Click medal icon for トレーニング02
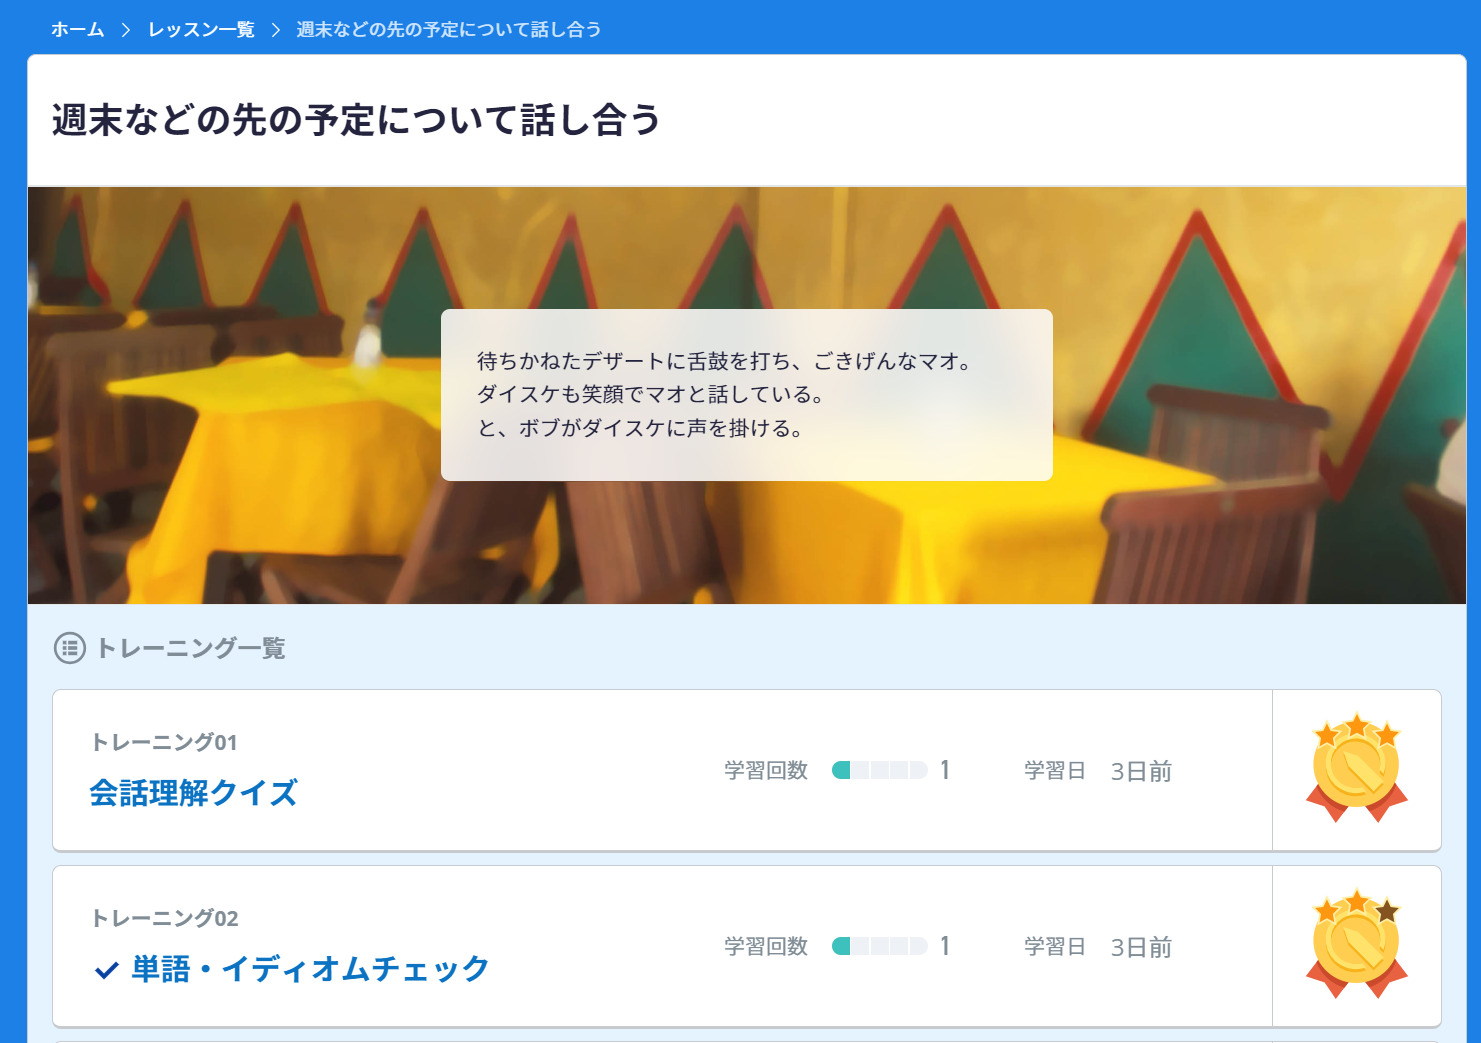1481x1043 pixels. (x=1357, y=944)
